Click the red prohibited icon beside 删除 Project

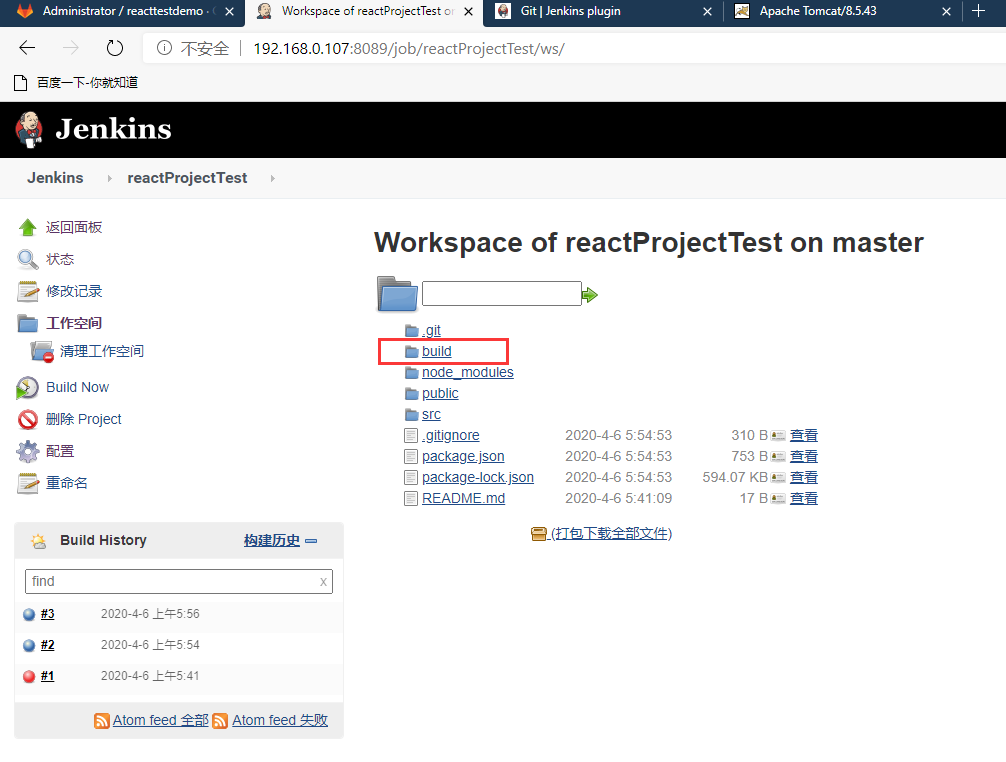[x=28, y=419]
